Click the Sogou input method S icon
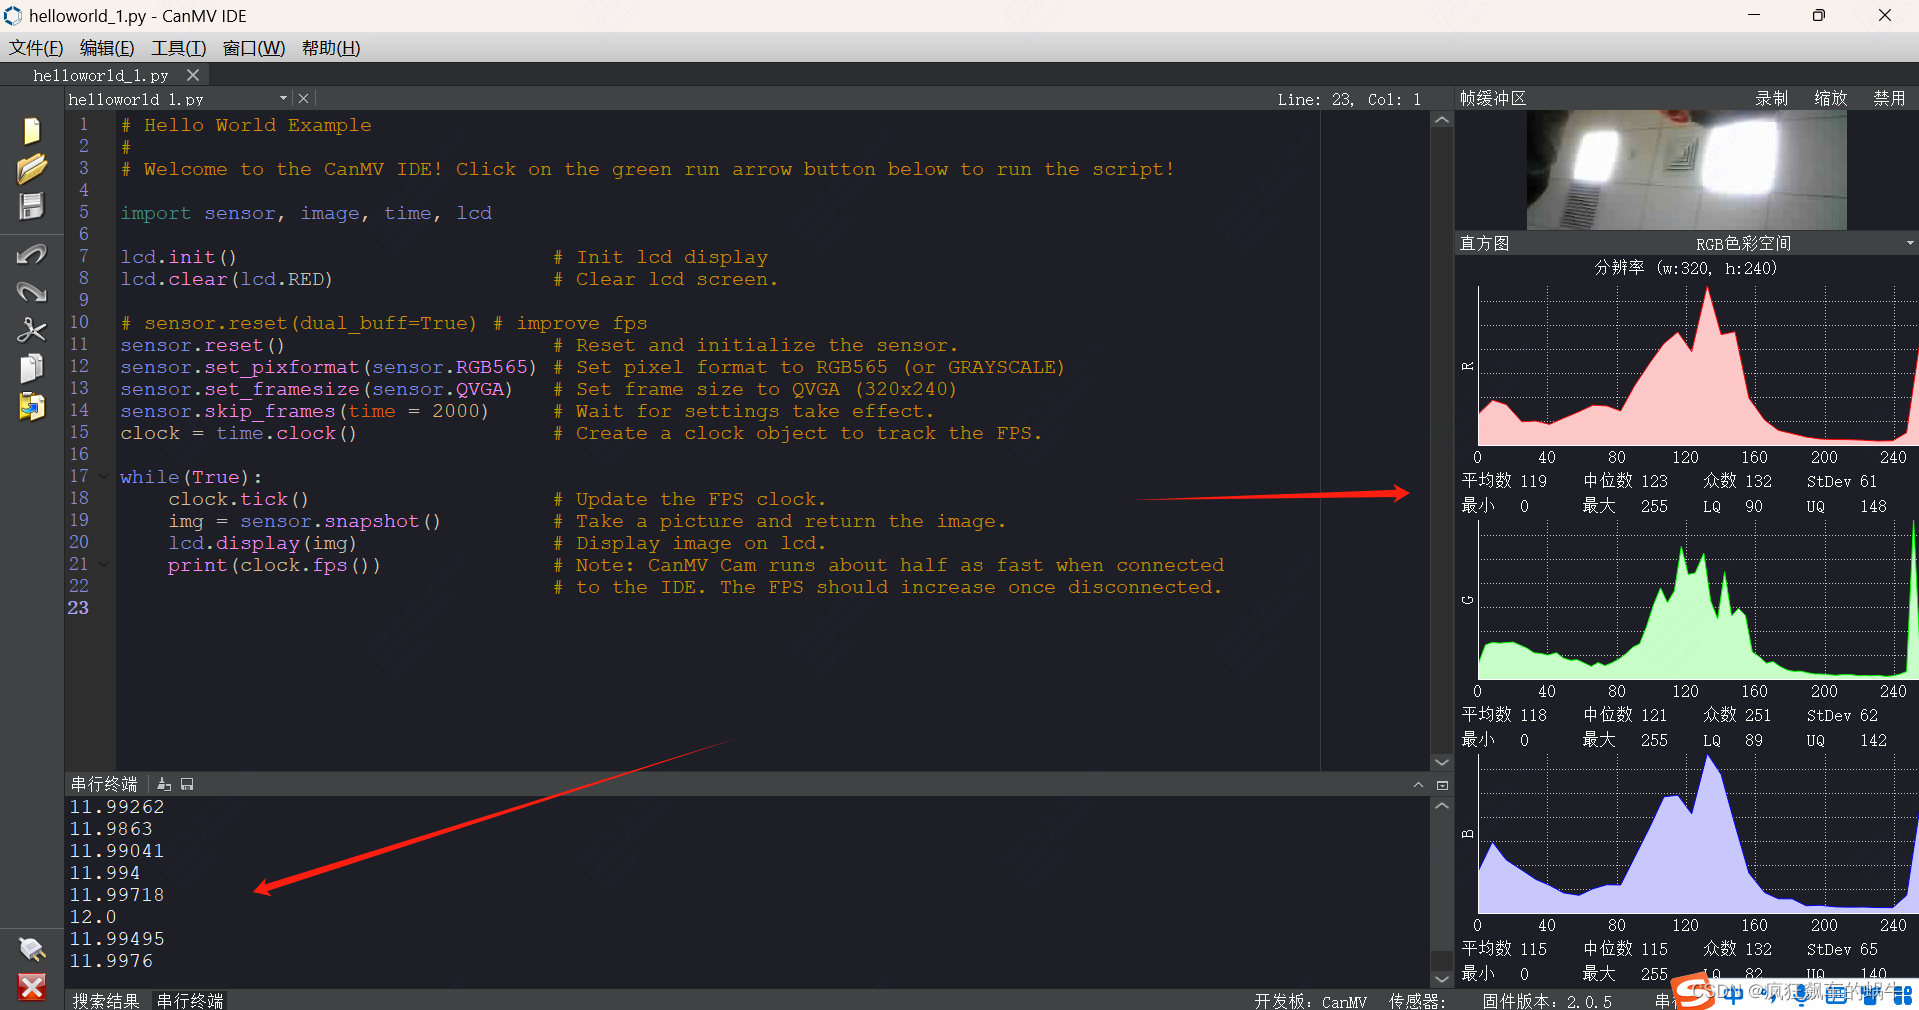This screenshot has height=1010, width=1919. (x=1693, y=993)
